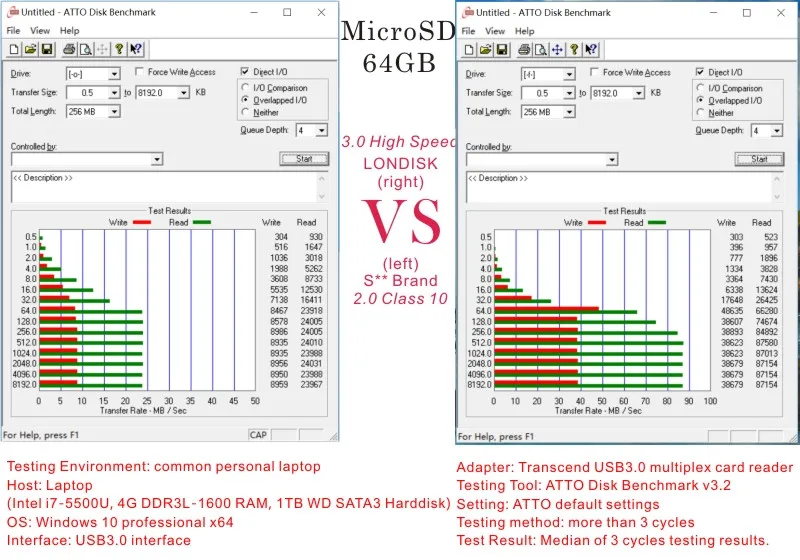Click the Open folder icon in left window

pos(31,49)
